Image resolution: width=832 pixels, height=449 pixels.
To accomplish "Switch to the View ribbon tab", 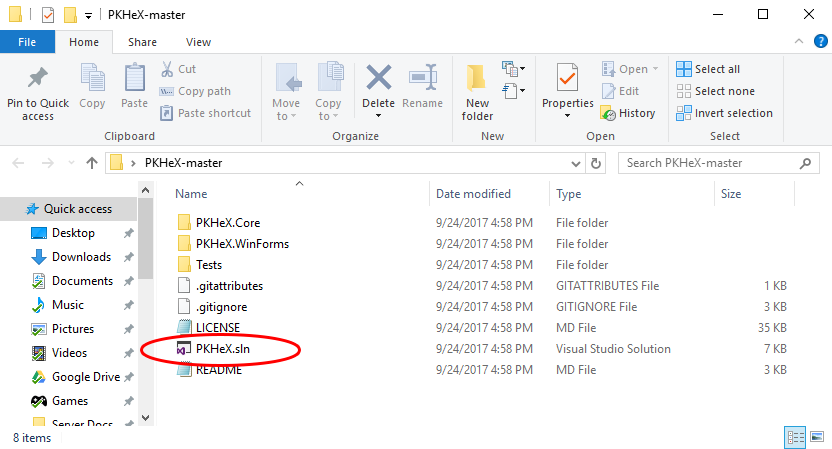I will click(x=198, y=42).
